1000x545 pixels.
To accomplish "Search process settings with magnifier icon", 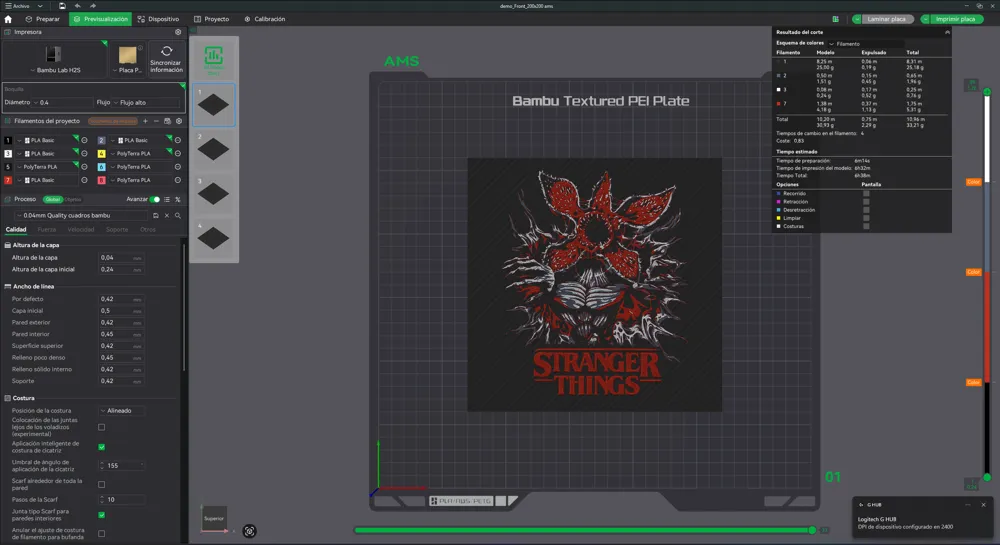I will tap(178, 215).
